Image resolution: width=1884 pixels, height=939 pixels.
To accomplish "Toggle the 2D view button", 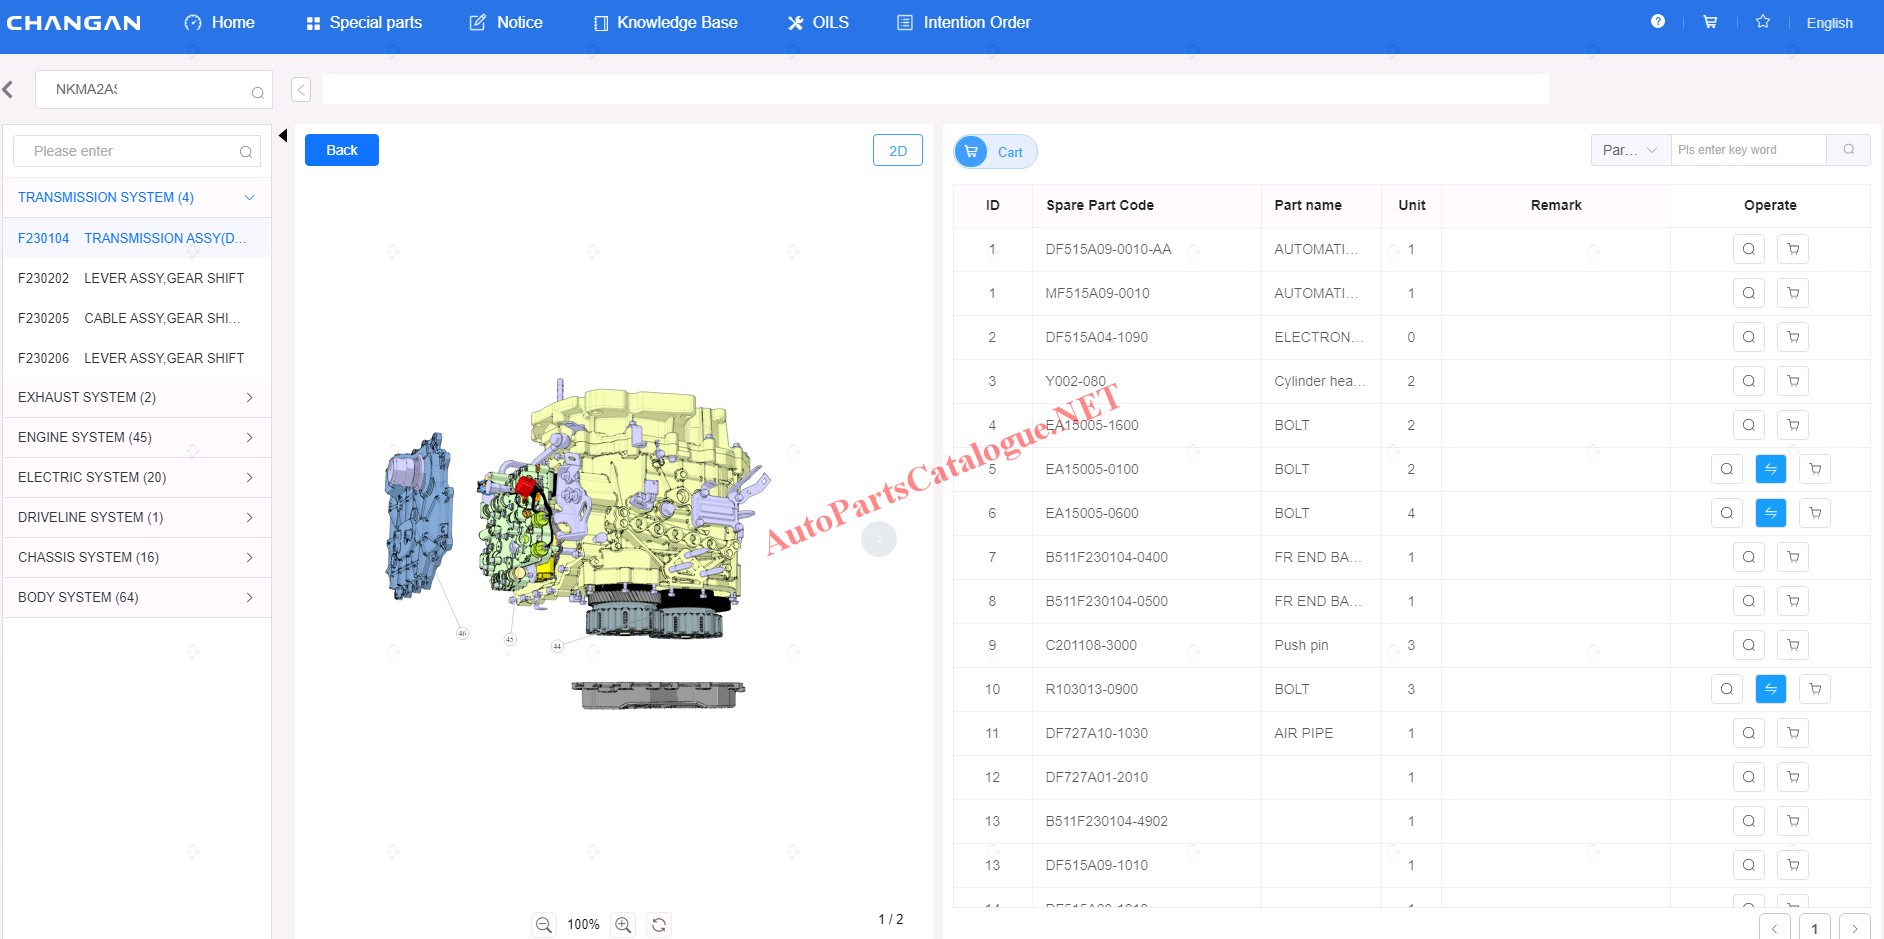I will click(897, 150).
